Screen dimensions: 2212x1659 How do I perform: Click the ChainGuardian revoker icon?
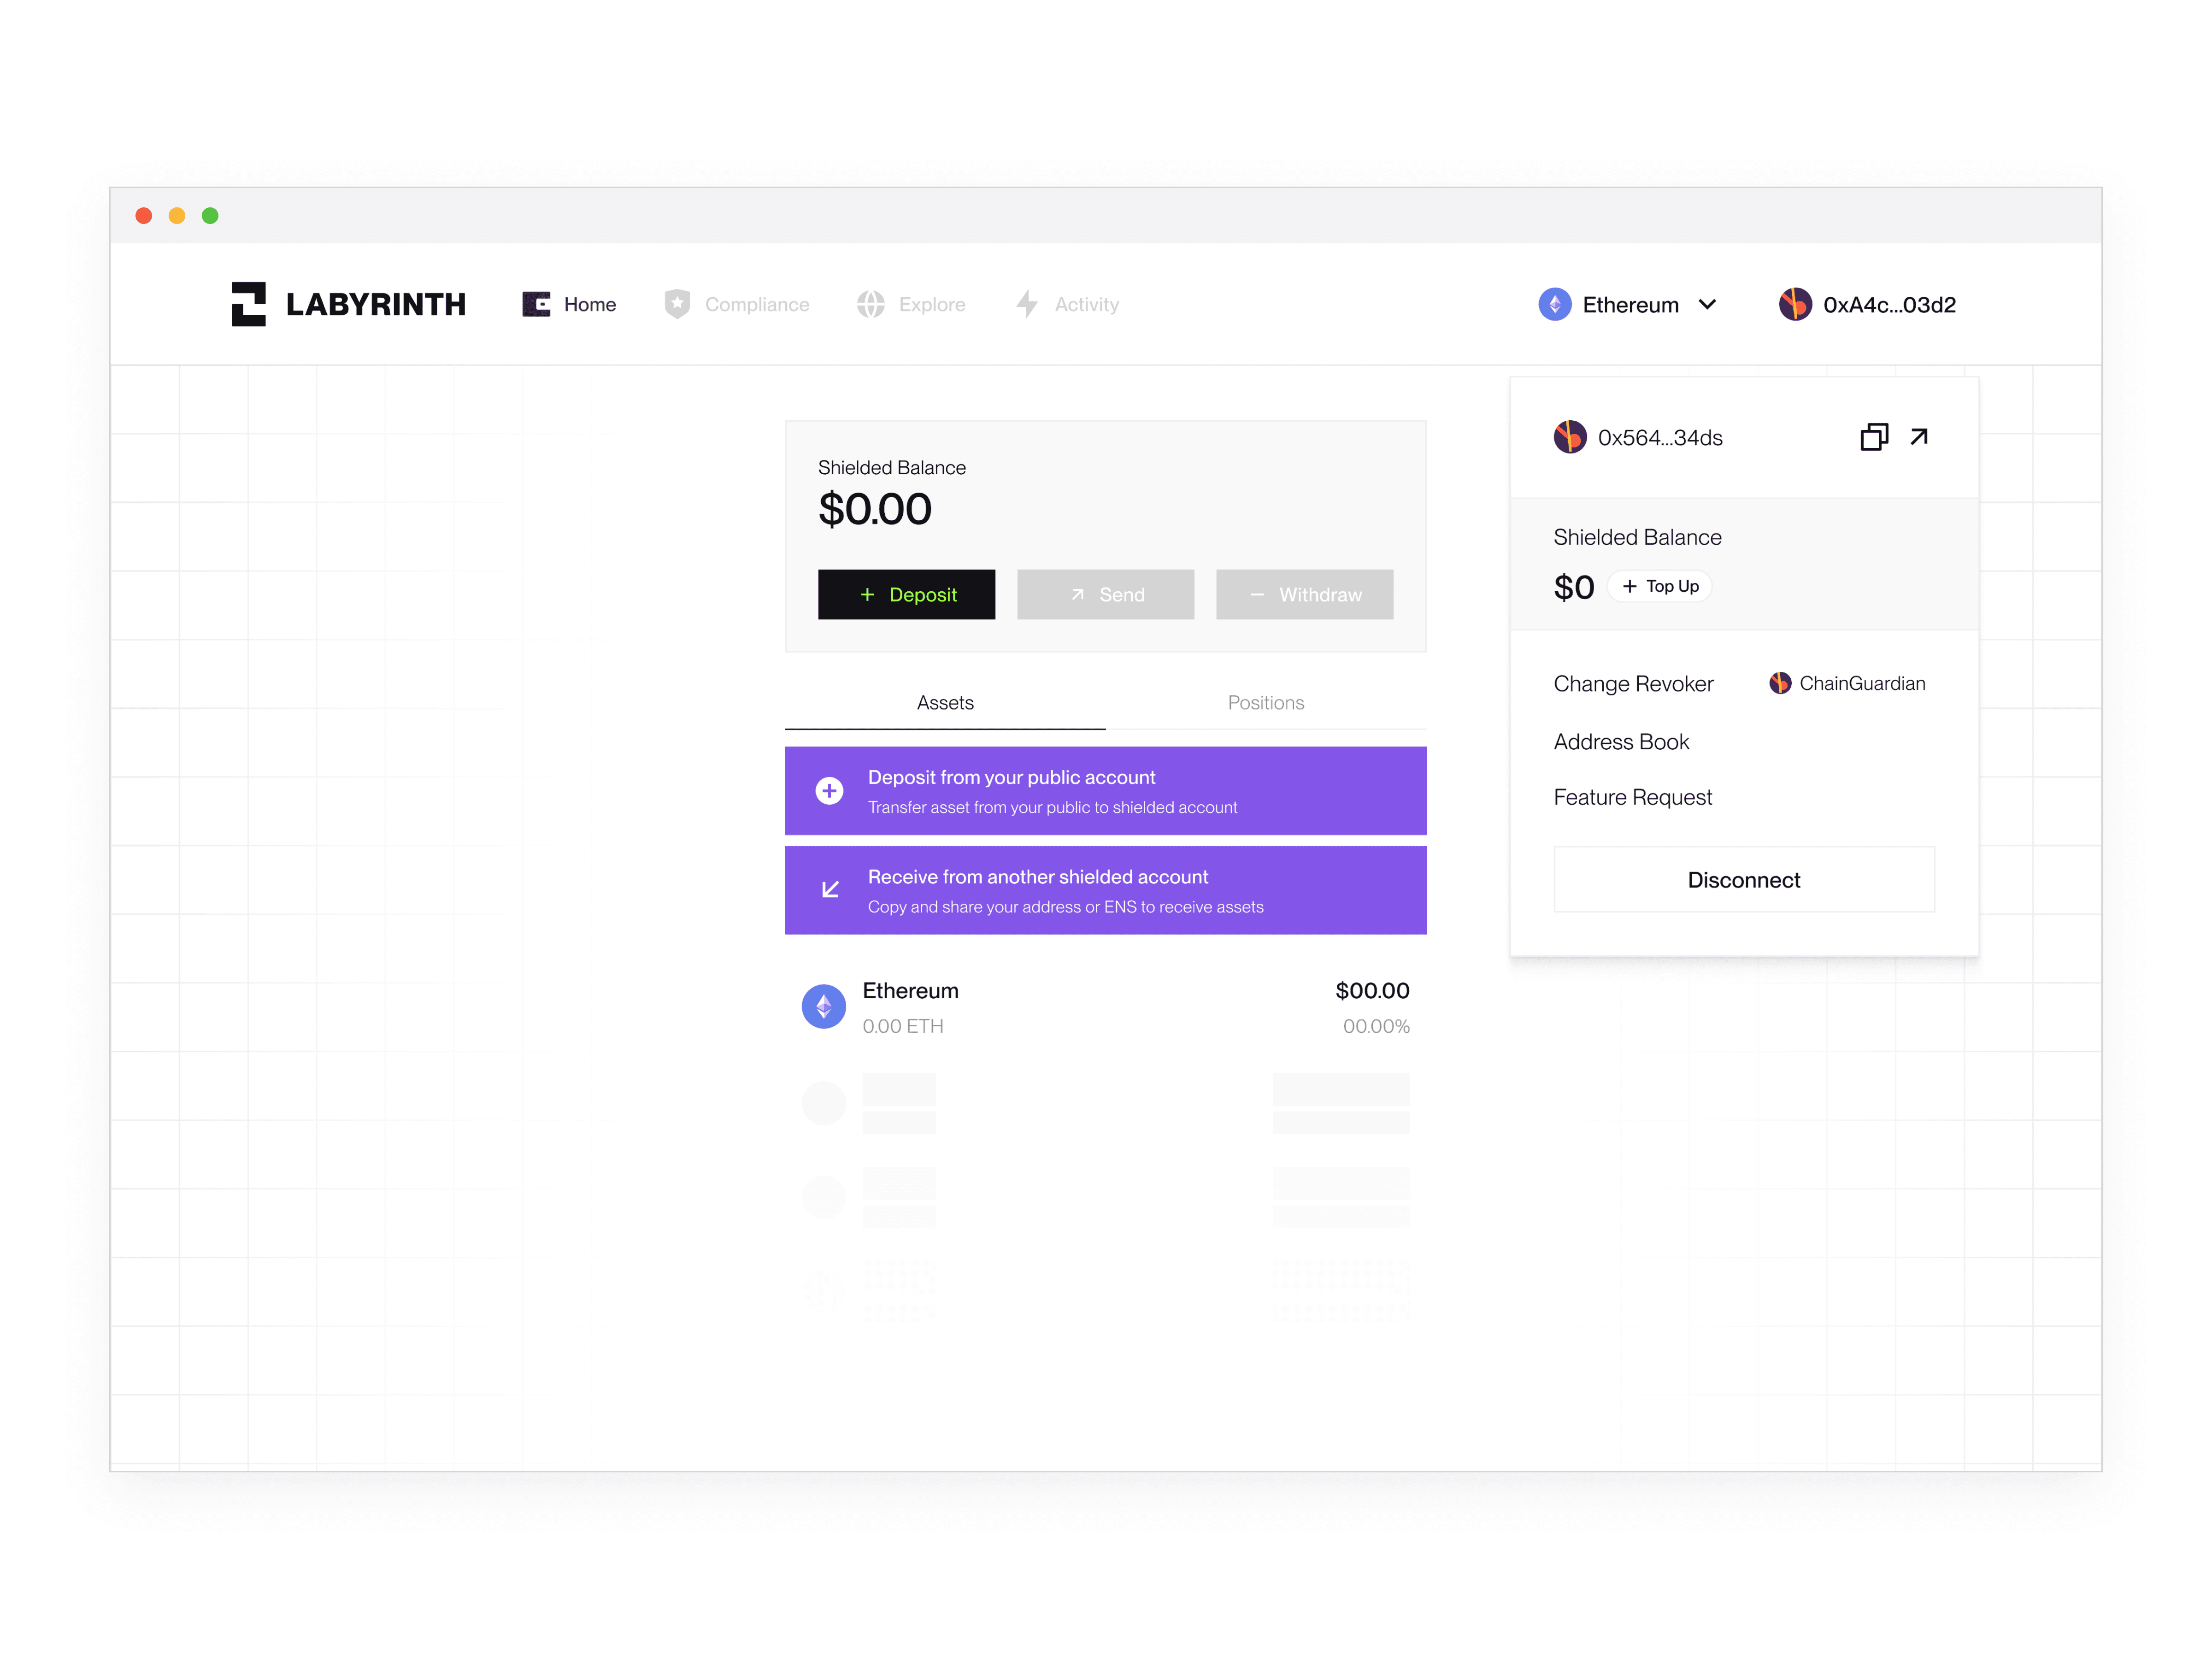click(x=1781, y=683)
